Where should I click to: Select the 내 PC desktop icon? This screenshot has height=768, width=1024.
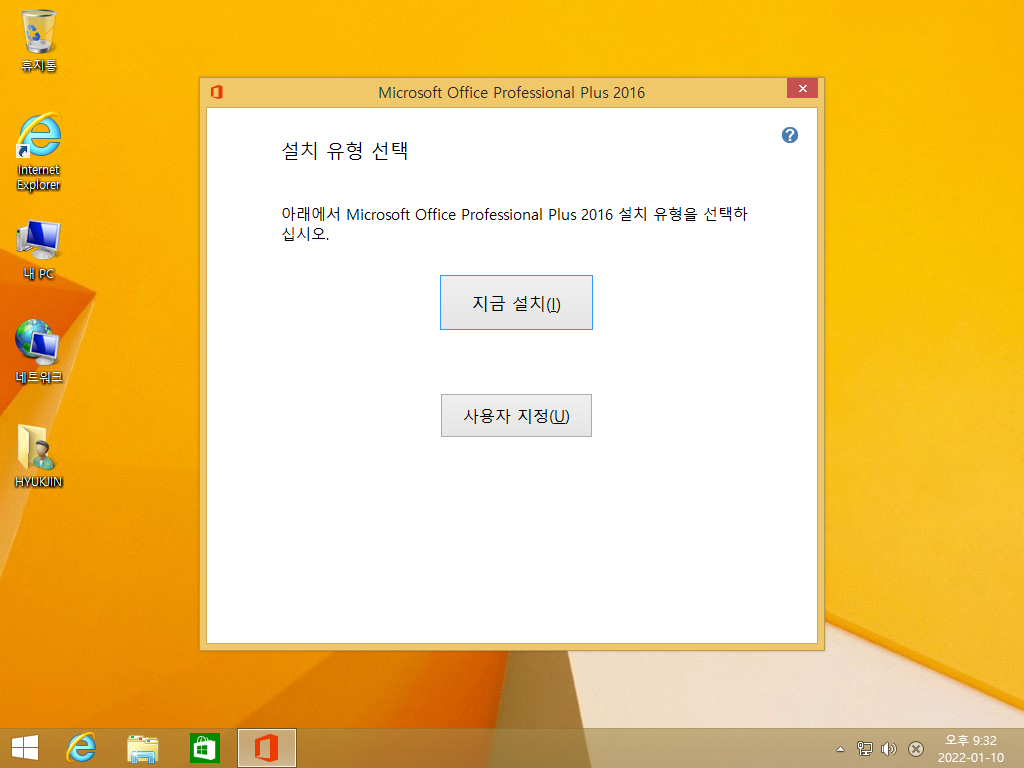pyautogui.click(x=39, y=250)
